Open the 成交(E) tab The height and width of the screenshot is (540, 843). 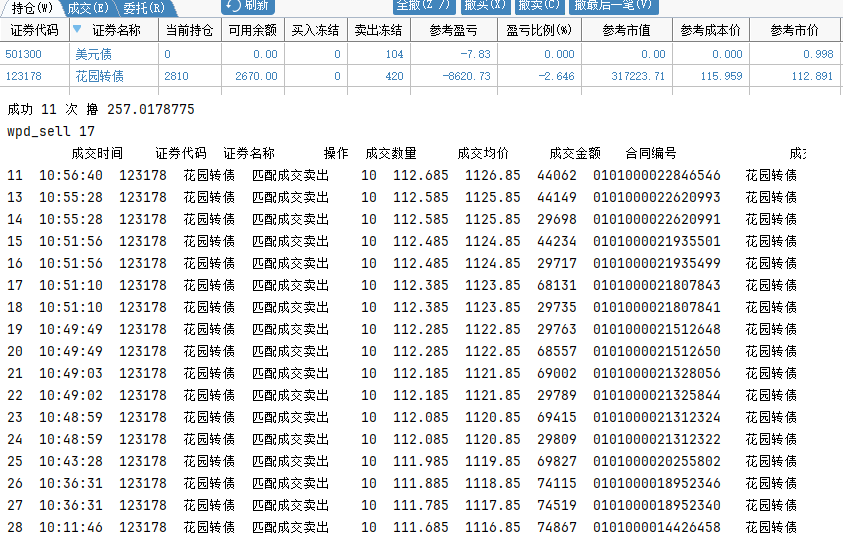pyautogui.click(x=89, y=7)
